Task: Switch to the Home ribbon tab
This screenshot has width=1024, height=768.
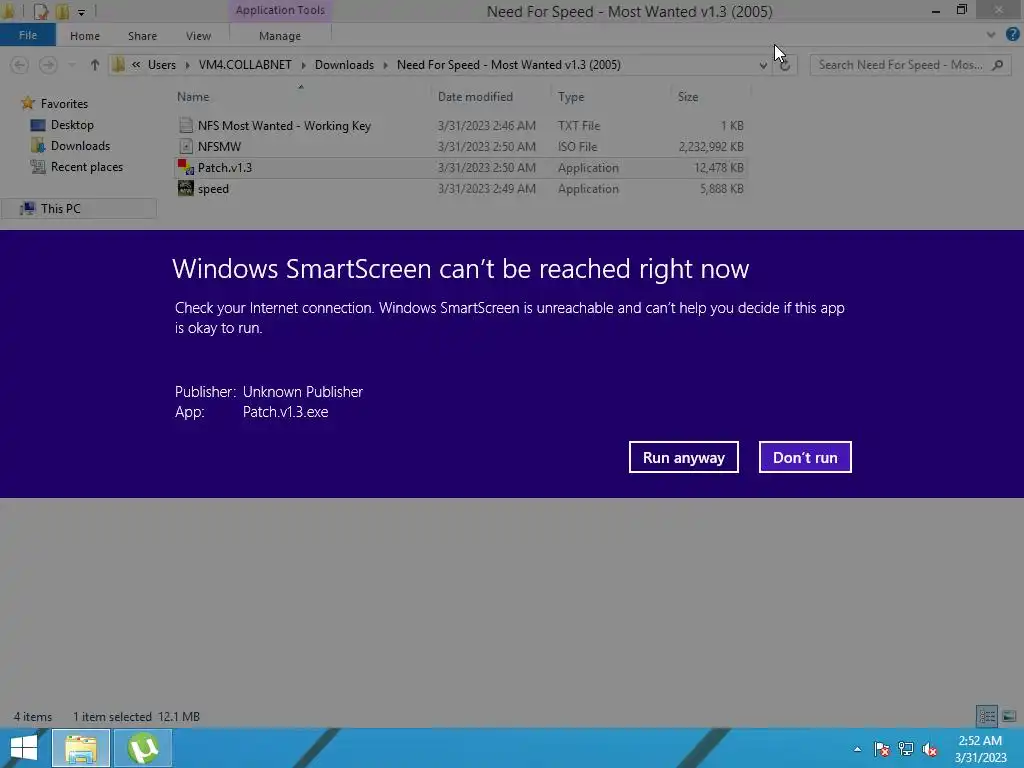Action: [85, 36]
